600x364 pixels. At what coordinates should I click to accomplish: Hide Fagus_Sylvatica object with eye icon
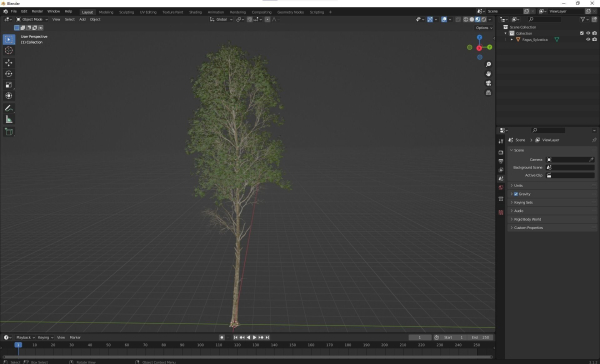[x=588, y=39]
